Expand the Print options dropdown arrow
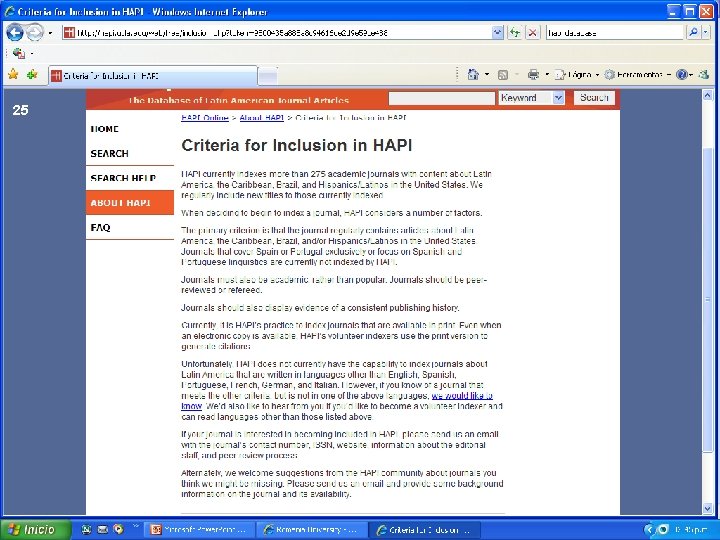Image resolution: width=720 pixels, height=540 pixels. click(547, 74)
